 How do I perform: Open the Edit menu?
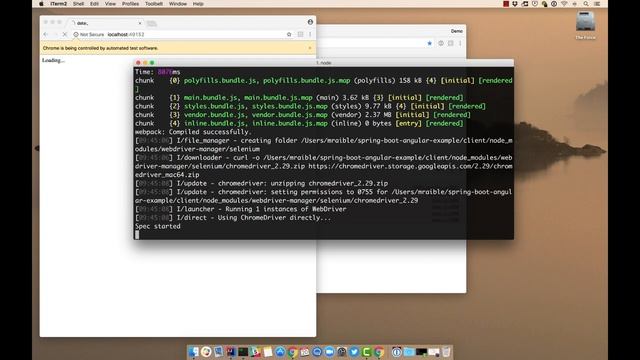[94, 4]
